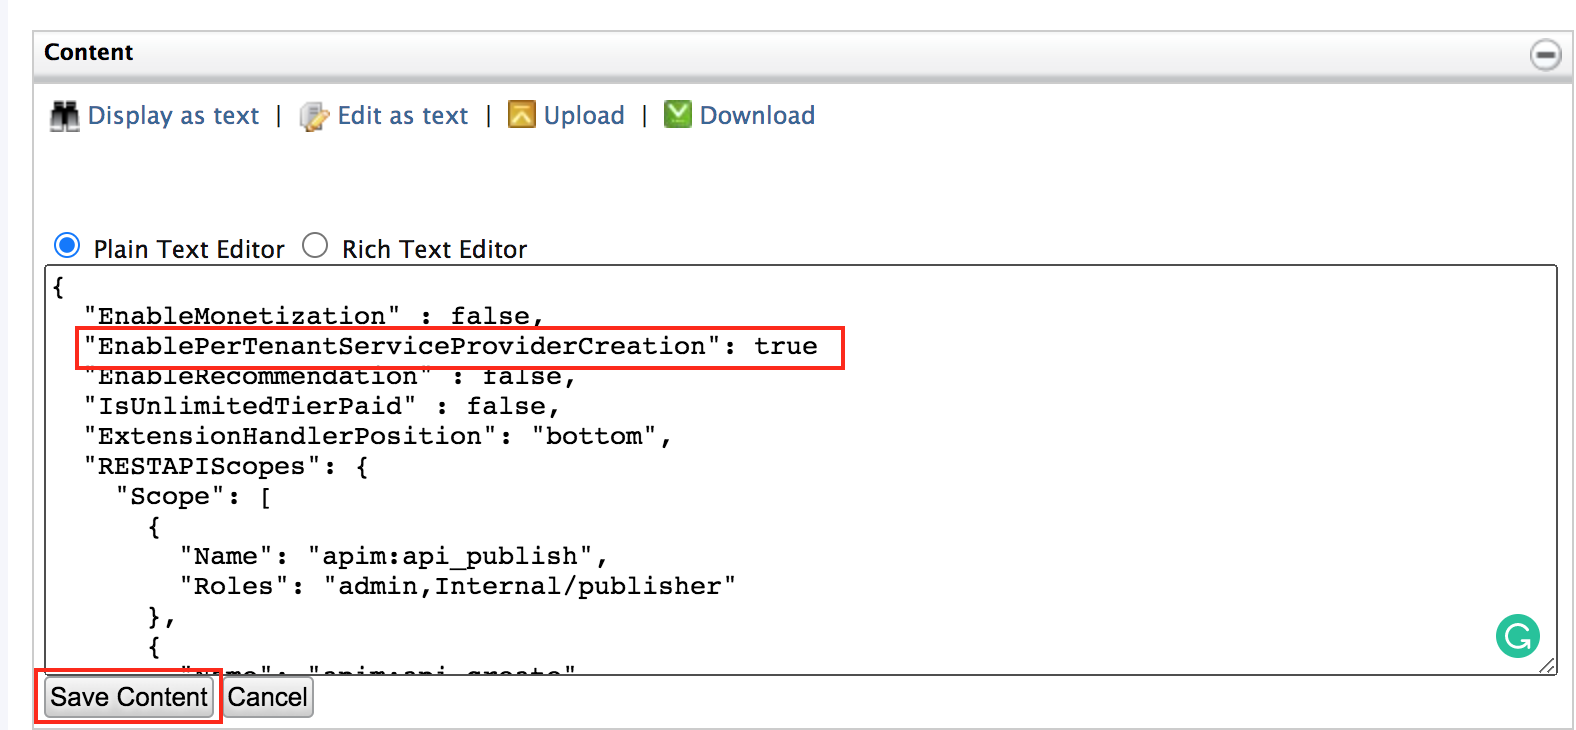Screen dimensions: 1576x730
Task: Collapse the RESTAPIScopes JSON block area
Action: tap(225, 465)
